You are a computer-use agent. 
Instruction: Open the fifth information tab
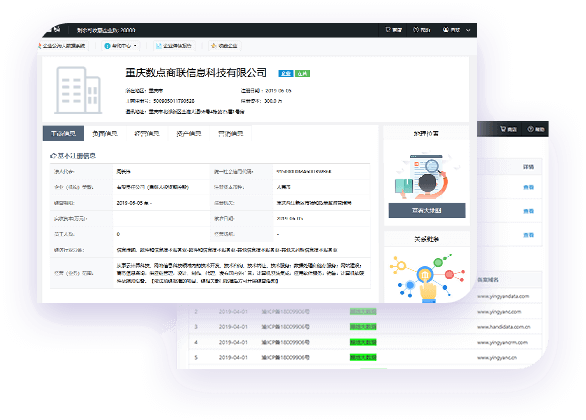click(x=231, y=133)
